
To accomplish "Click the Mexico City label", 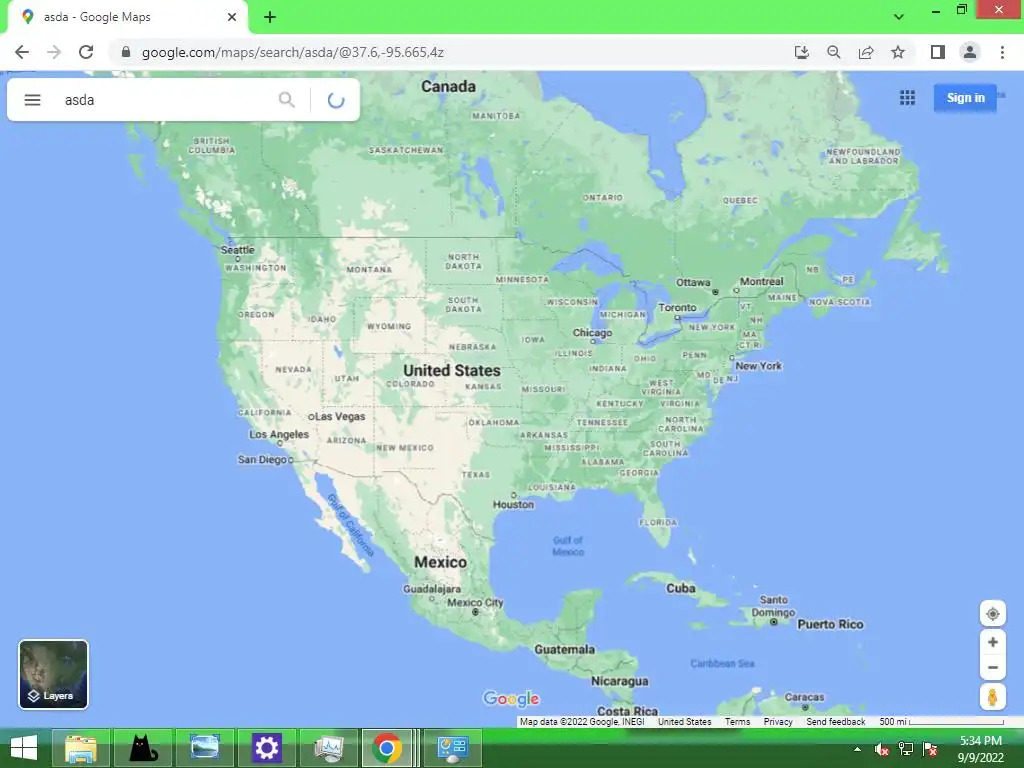I will (x=475, y=602).
